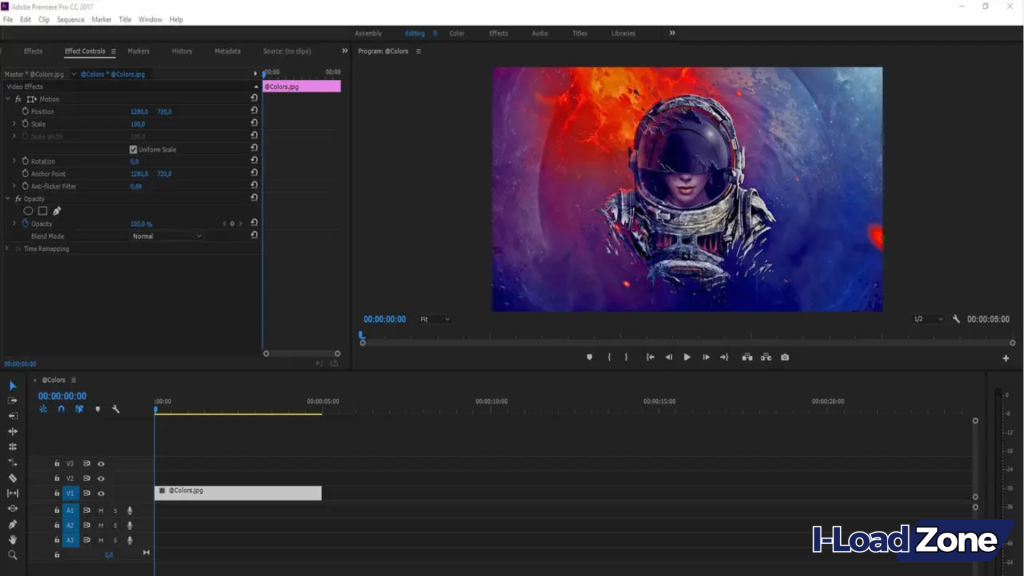Viewport: 1024px width, 576px height.
Task: Click the free draw bezier mask pen
Action: click(57, 211)
